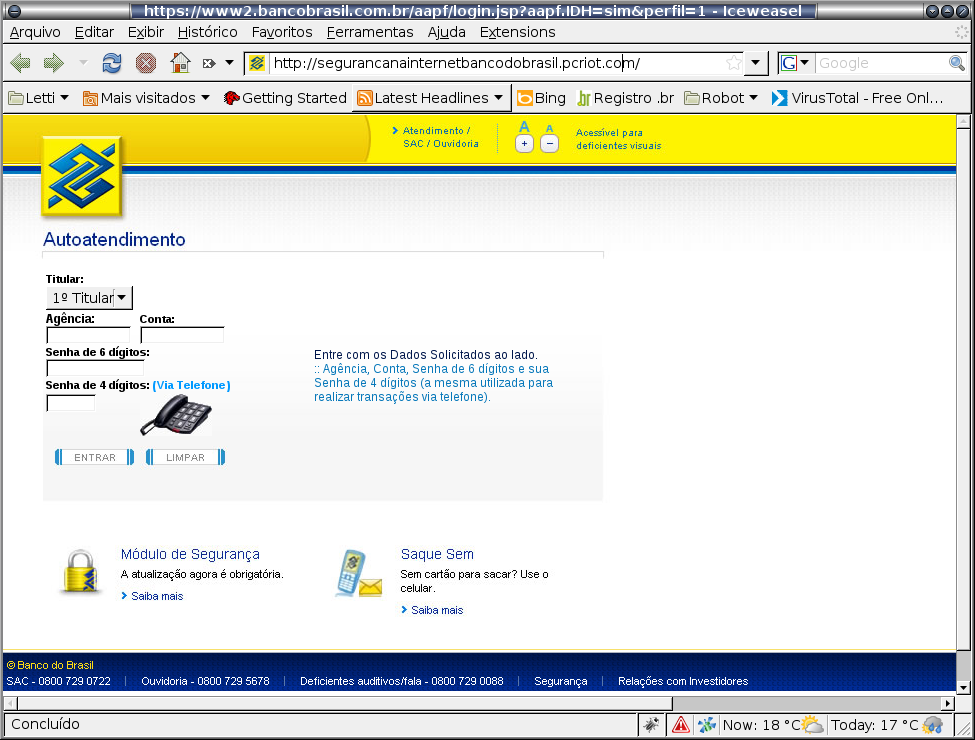Click Saiba mais under Saque Sem
The height and width of the screenshot is (740, 975).
pyautogui.click(x=432, y=610)
